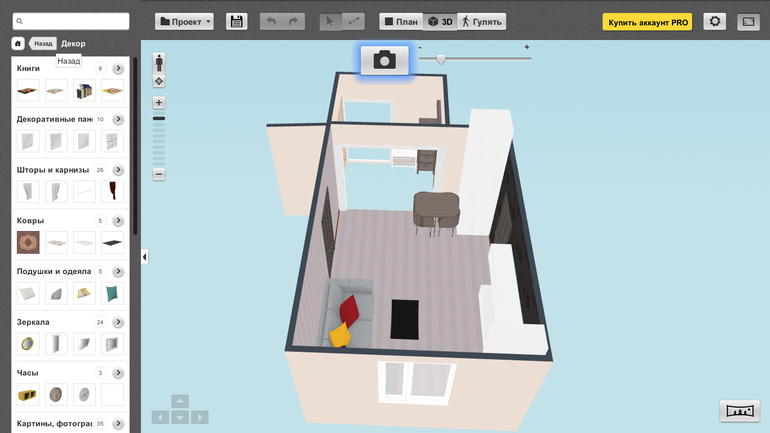Click Купить аккаунт PRO button
This screenshot has width=770, height=433.
point(648,21)
